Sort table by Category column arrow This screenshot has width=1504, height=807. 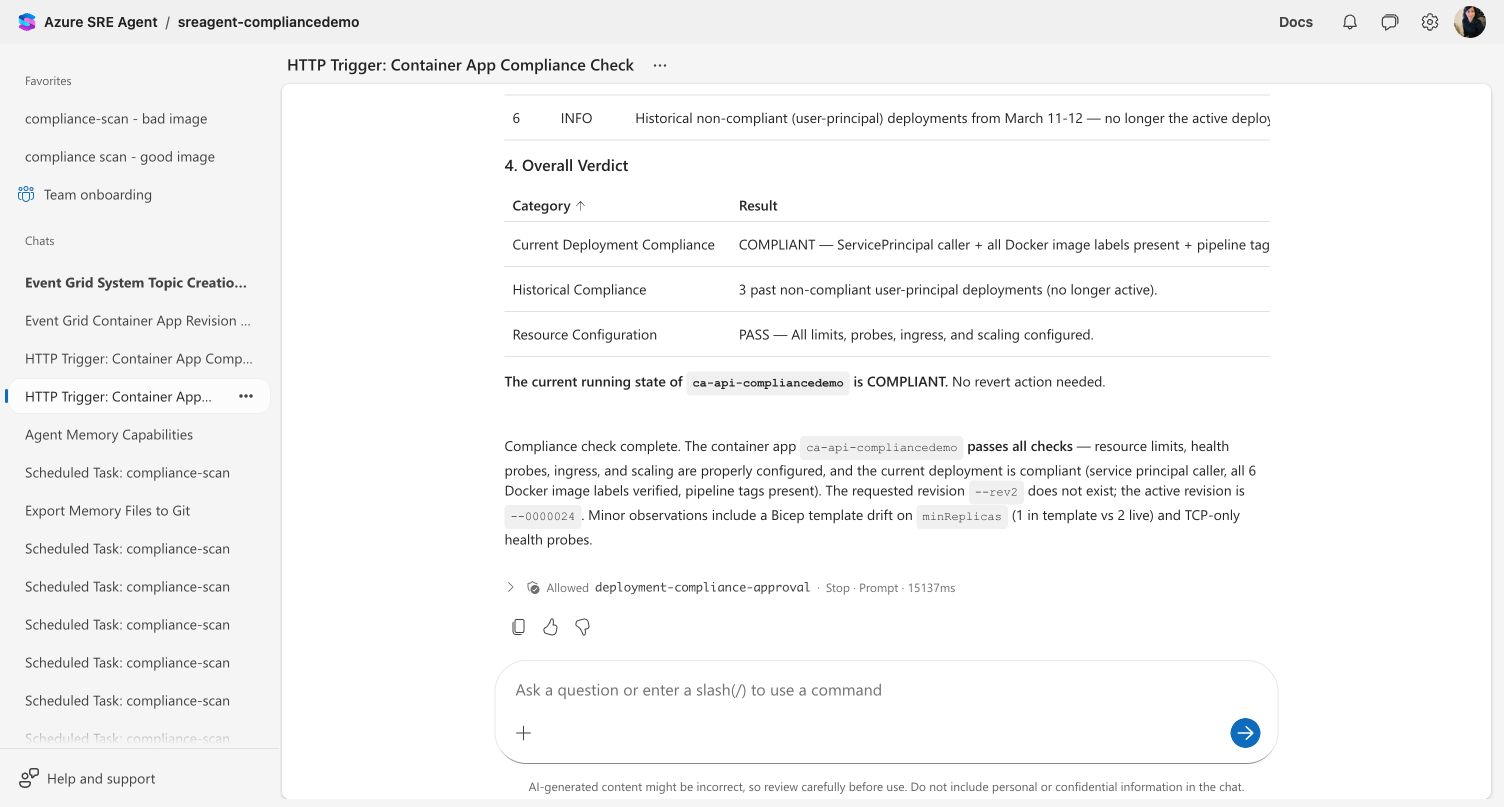pyautogui.click(x=580, y=205)
